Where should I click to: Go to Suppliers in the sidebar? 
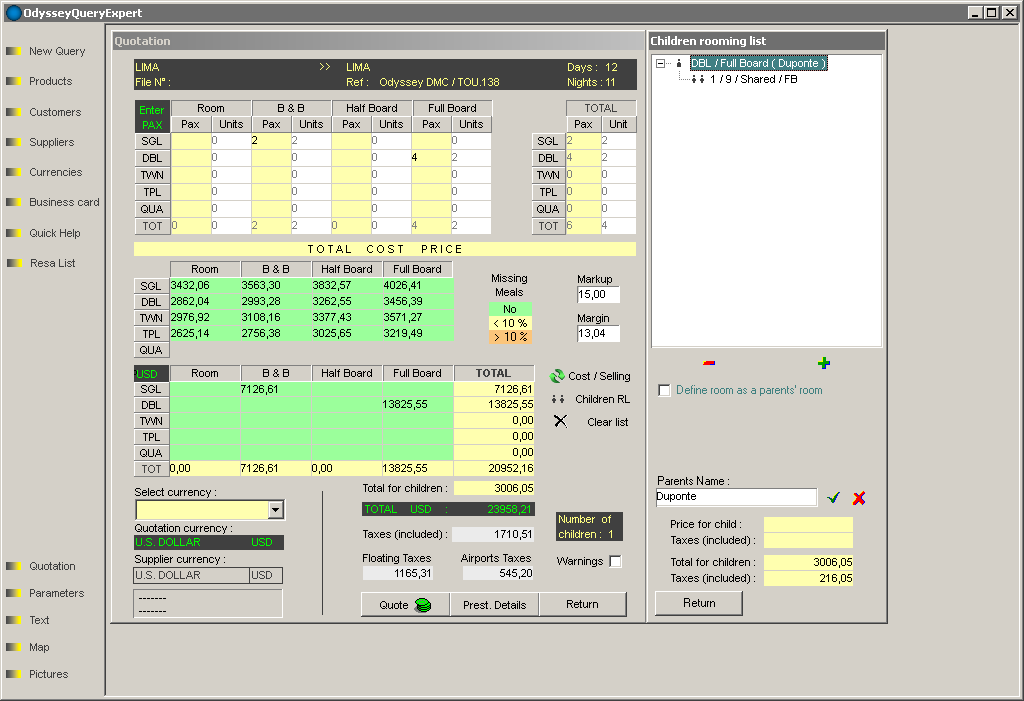tap(51, 142)
